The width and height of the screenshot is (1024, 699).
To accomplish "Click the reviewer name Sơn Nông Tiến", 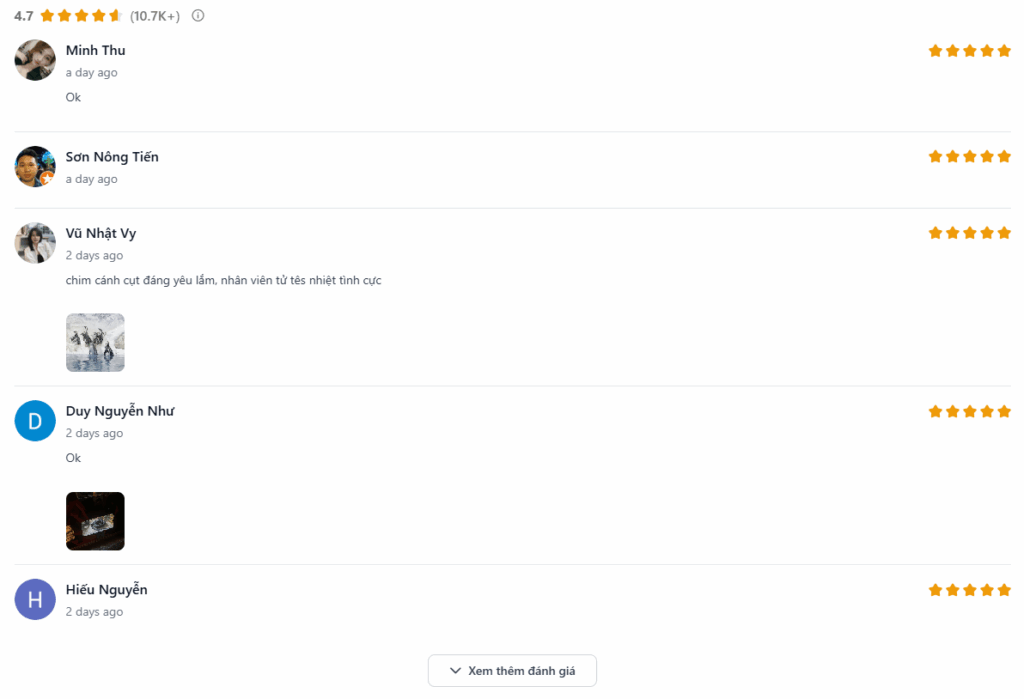I will click(x=112, y=157).
